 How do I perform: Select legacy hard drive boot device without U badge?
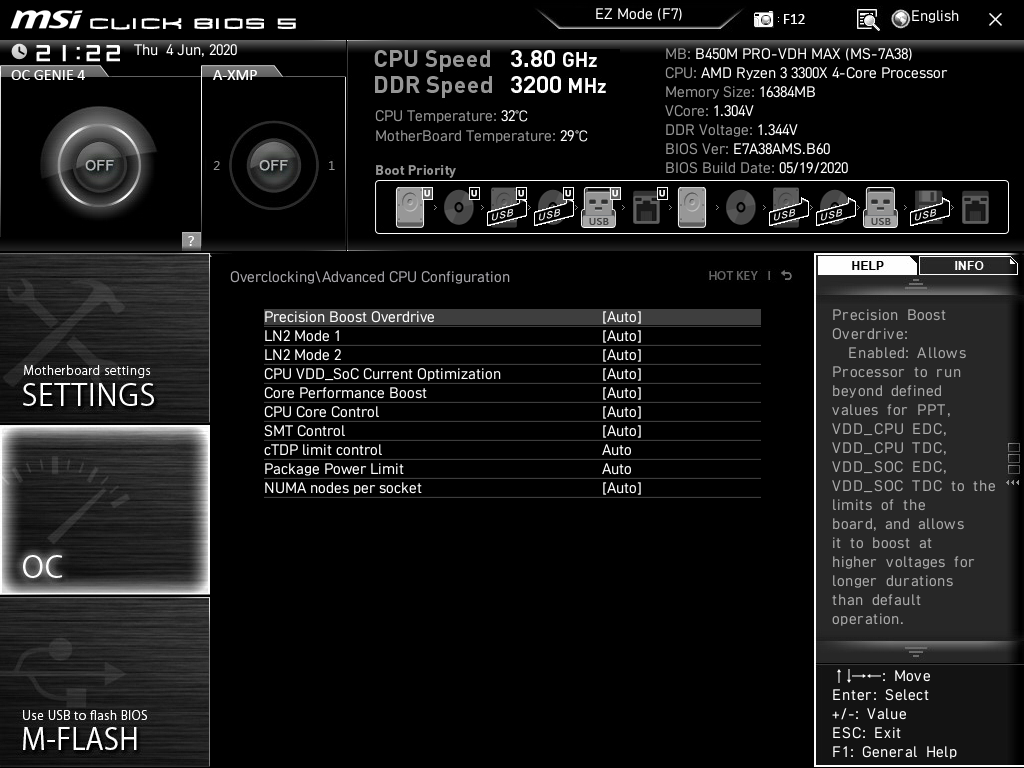tap(692, 207)
